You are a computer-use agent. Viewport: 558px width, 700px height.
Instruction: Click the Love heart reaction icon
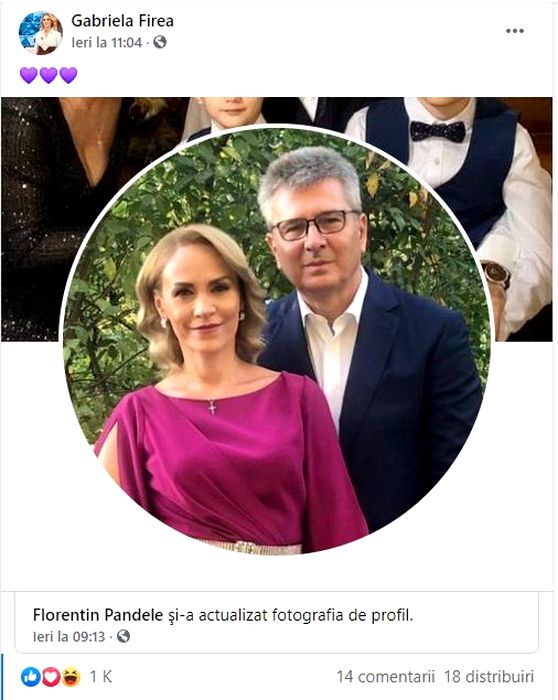pyautogui.click(x=51, y=677)
